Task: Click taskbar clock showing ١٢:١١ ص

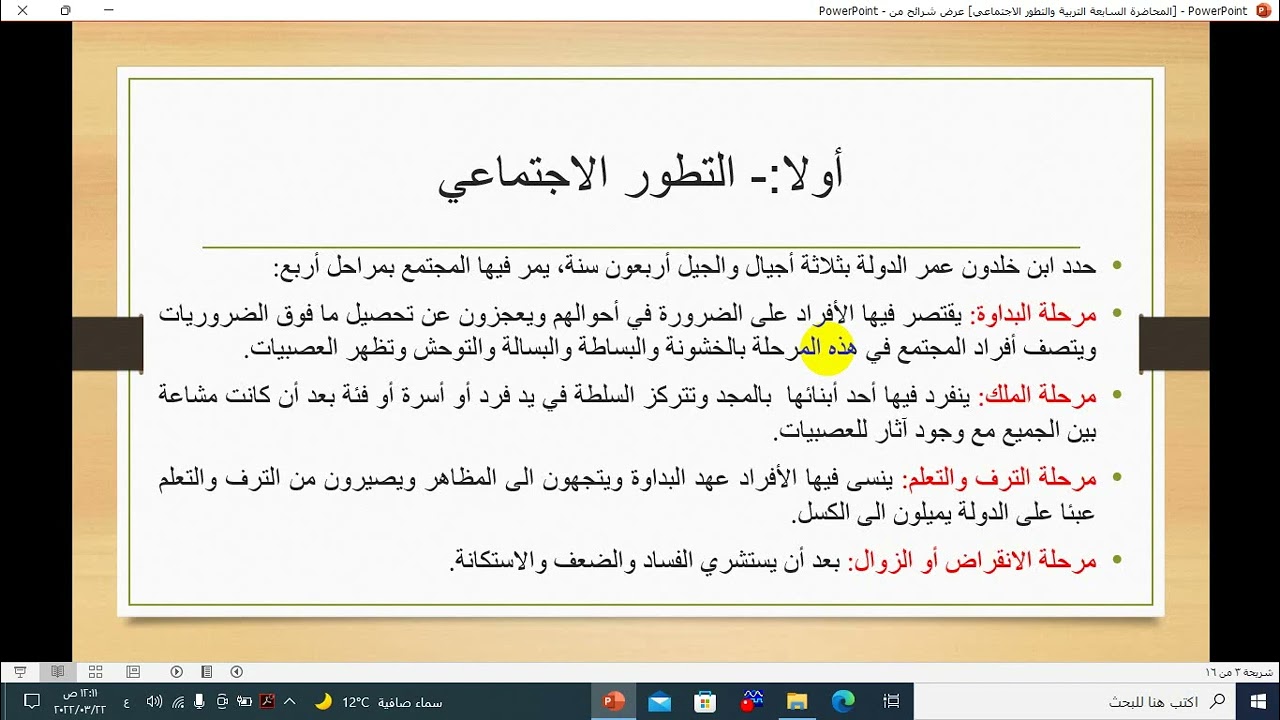Action: 80,702
